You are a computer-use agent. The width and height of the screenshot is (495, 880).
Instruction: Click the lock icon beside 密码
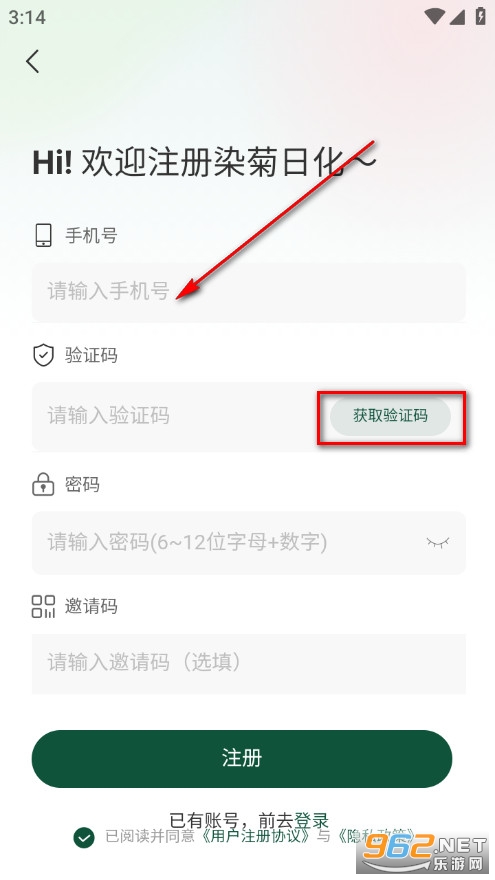tap(43, 484)
